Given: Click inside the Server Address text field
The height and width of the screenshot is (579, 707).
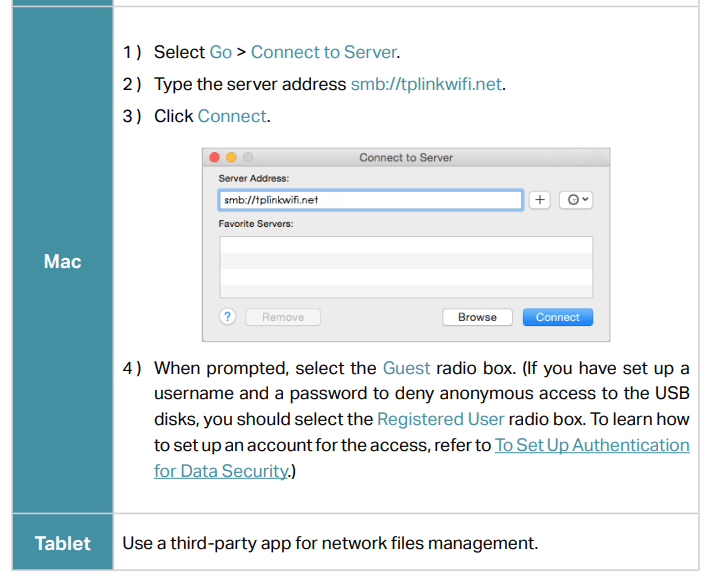Looking at the screenshot, I should point(370,200).
